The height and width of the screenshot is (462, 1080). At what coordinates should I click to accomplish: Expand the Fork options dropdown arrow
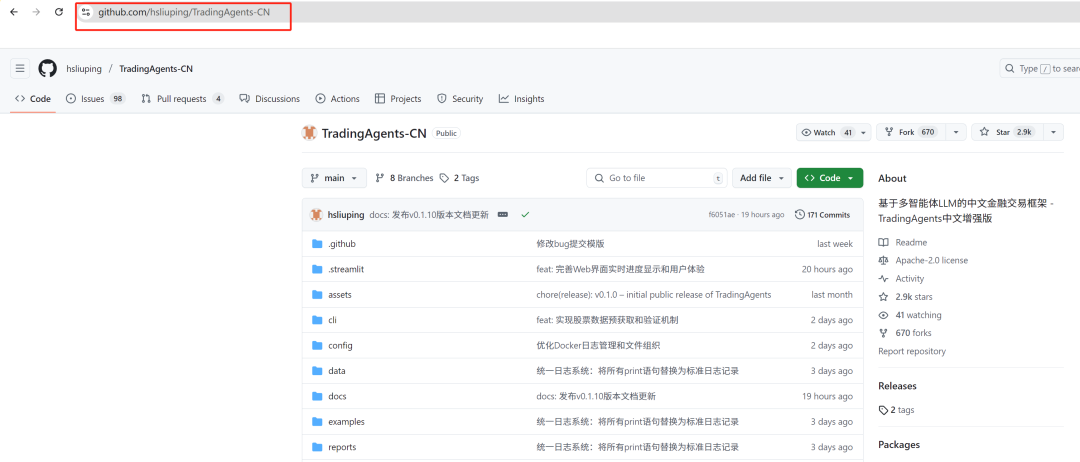click(956, 132)
